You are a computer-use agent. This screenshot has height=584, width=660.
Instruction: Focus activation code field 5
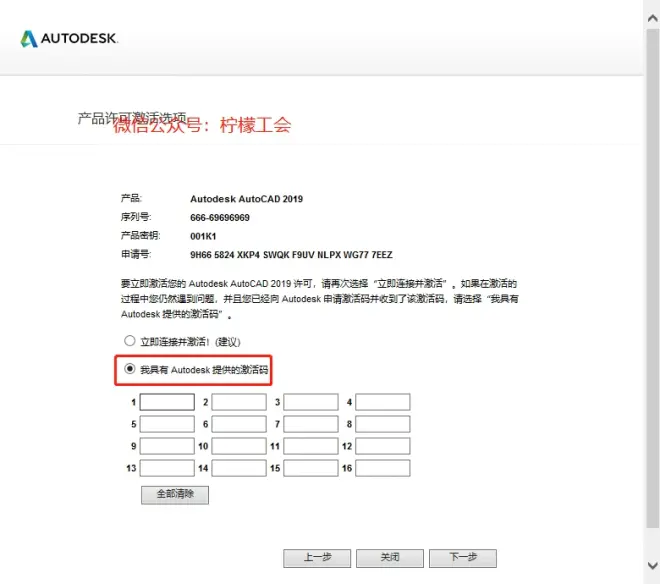[167, 424]
